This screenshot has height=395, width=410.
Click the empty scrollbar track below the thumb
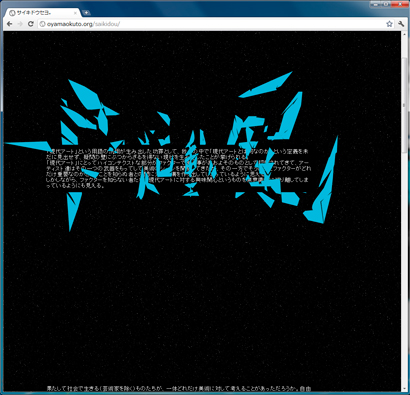[404, 268]
